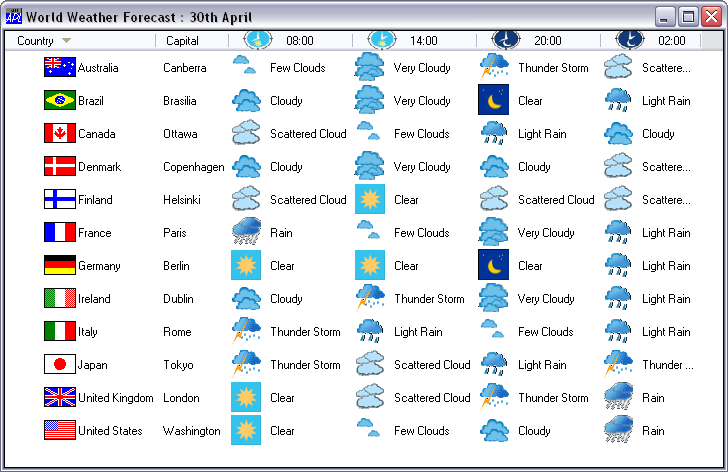Click United States 02:00 rain icon

618,430
